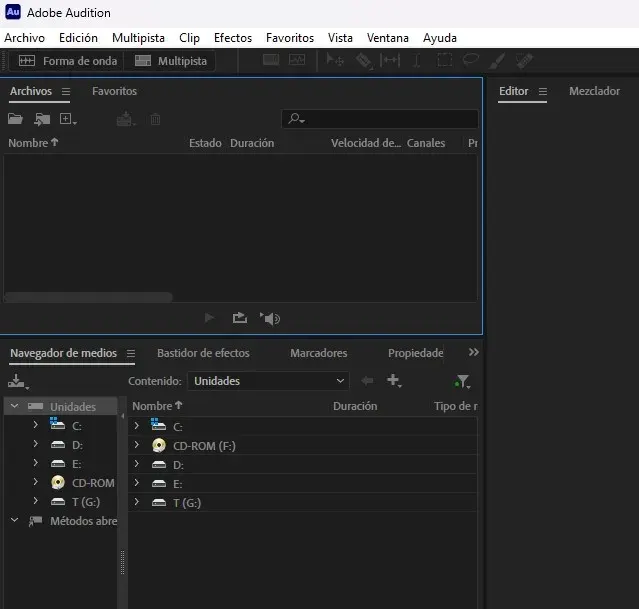Expand D: drive in left tree
The image size is (639, 609).
pyautogui.click(x=35, y=444)
